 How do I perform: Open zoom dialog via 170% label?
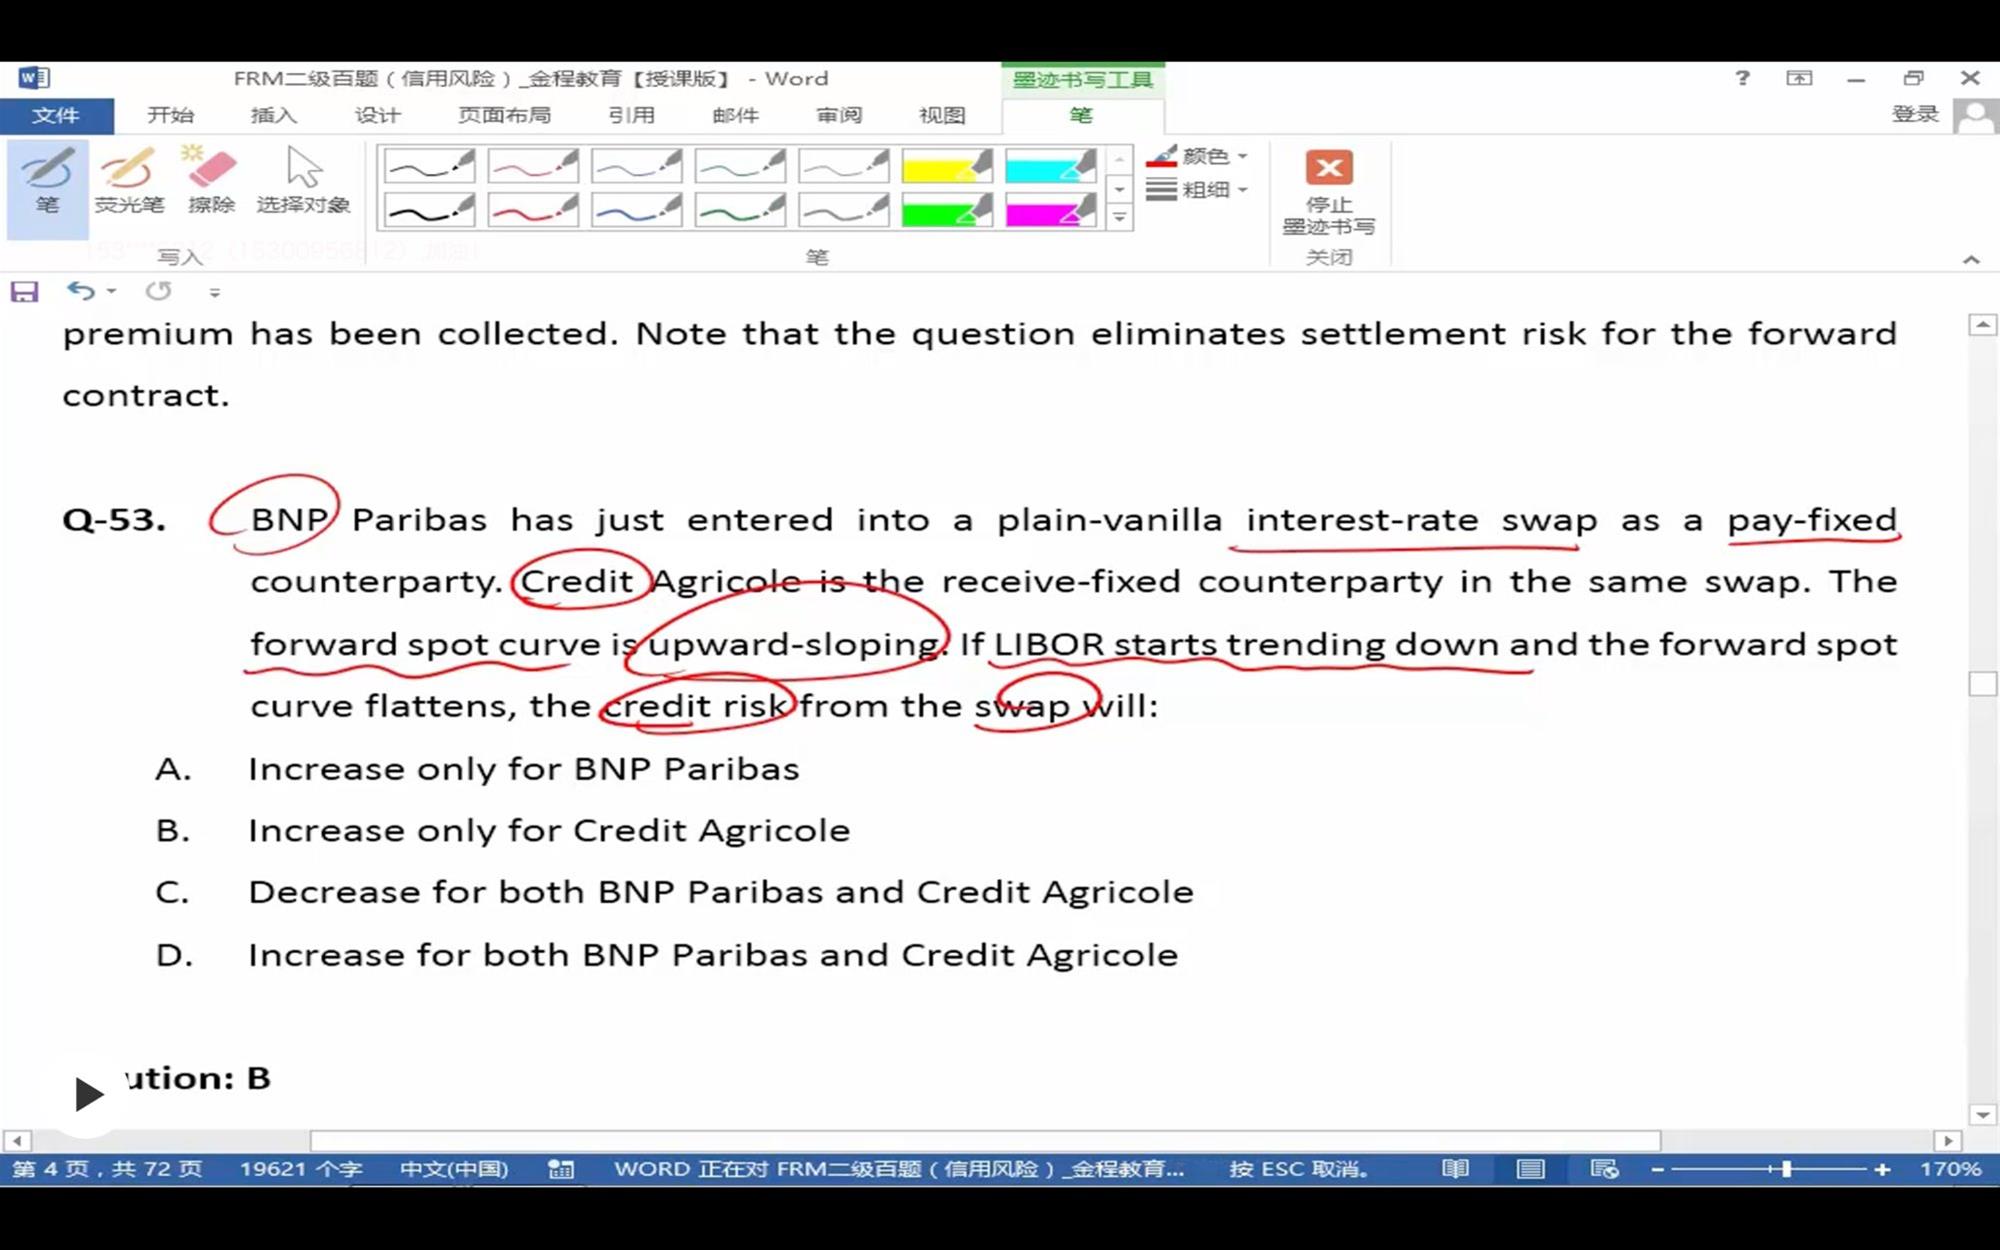point(1950,1169)
